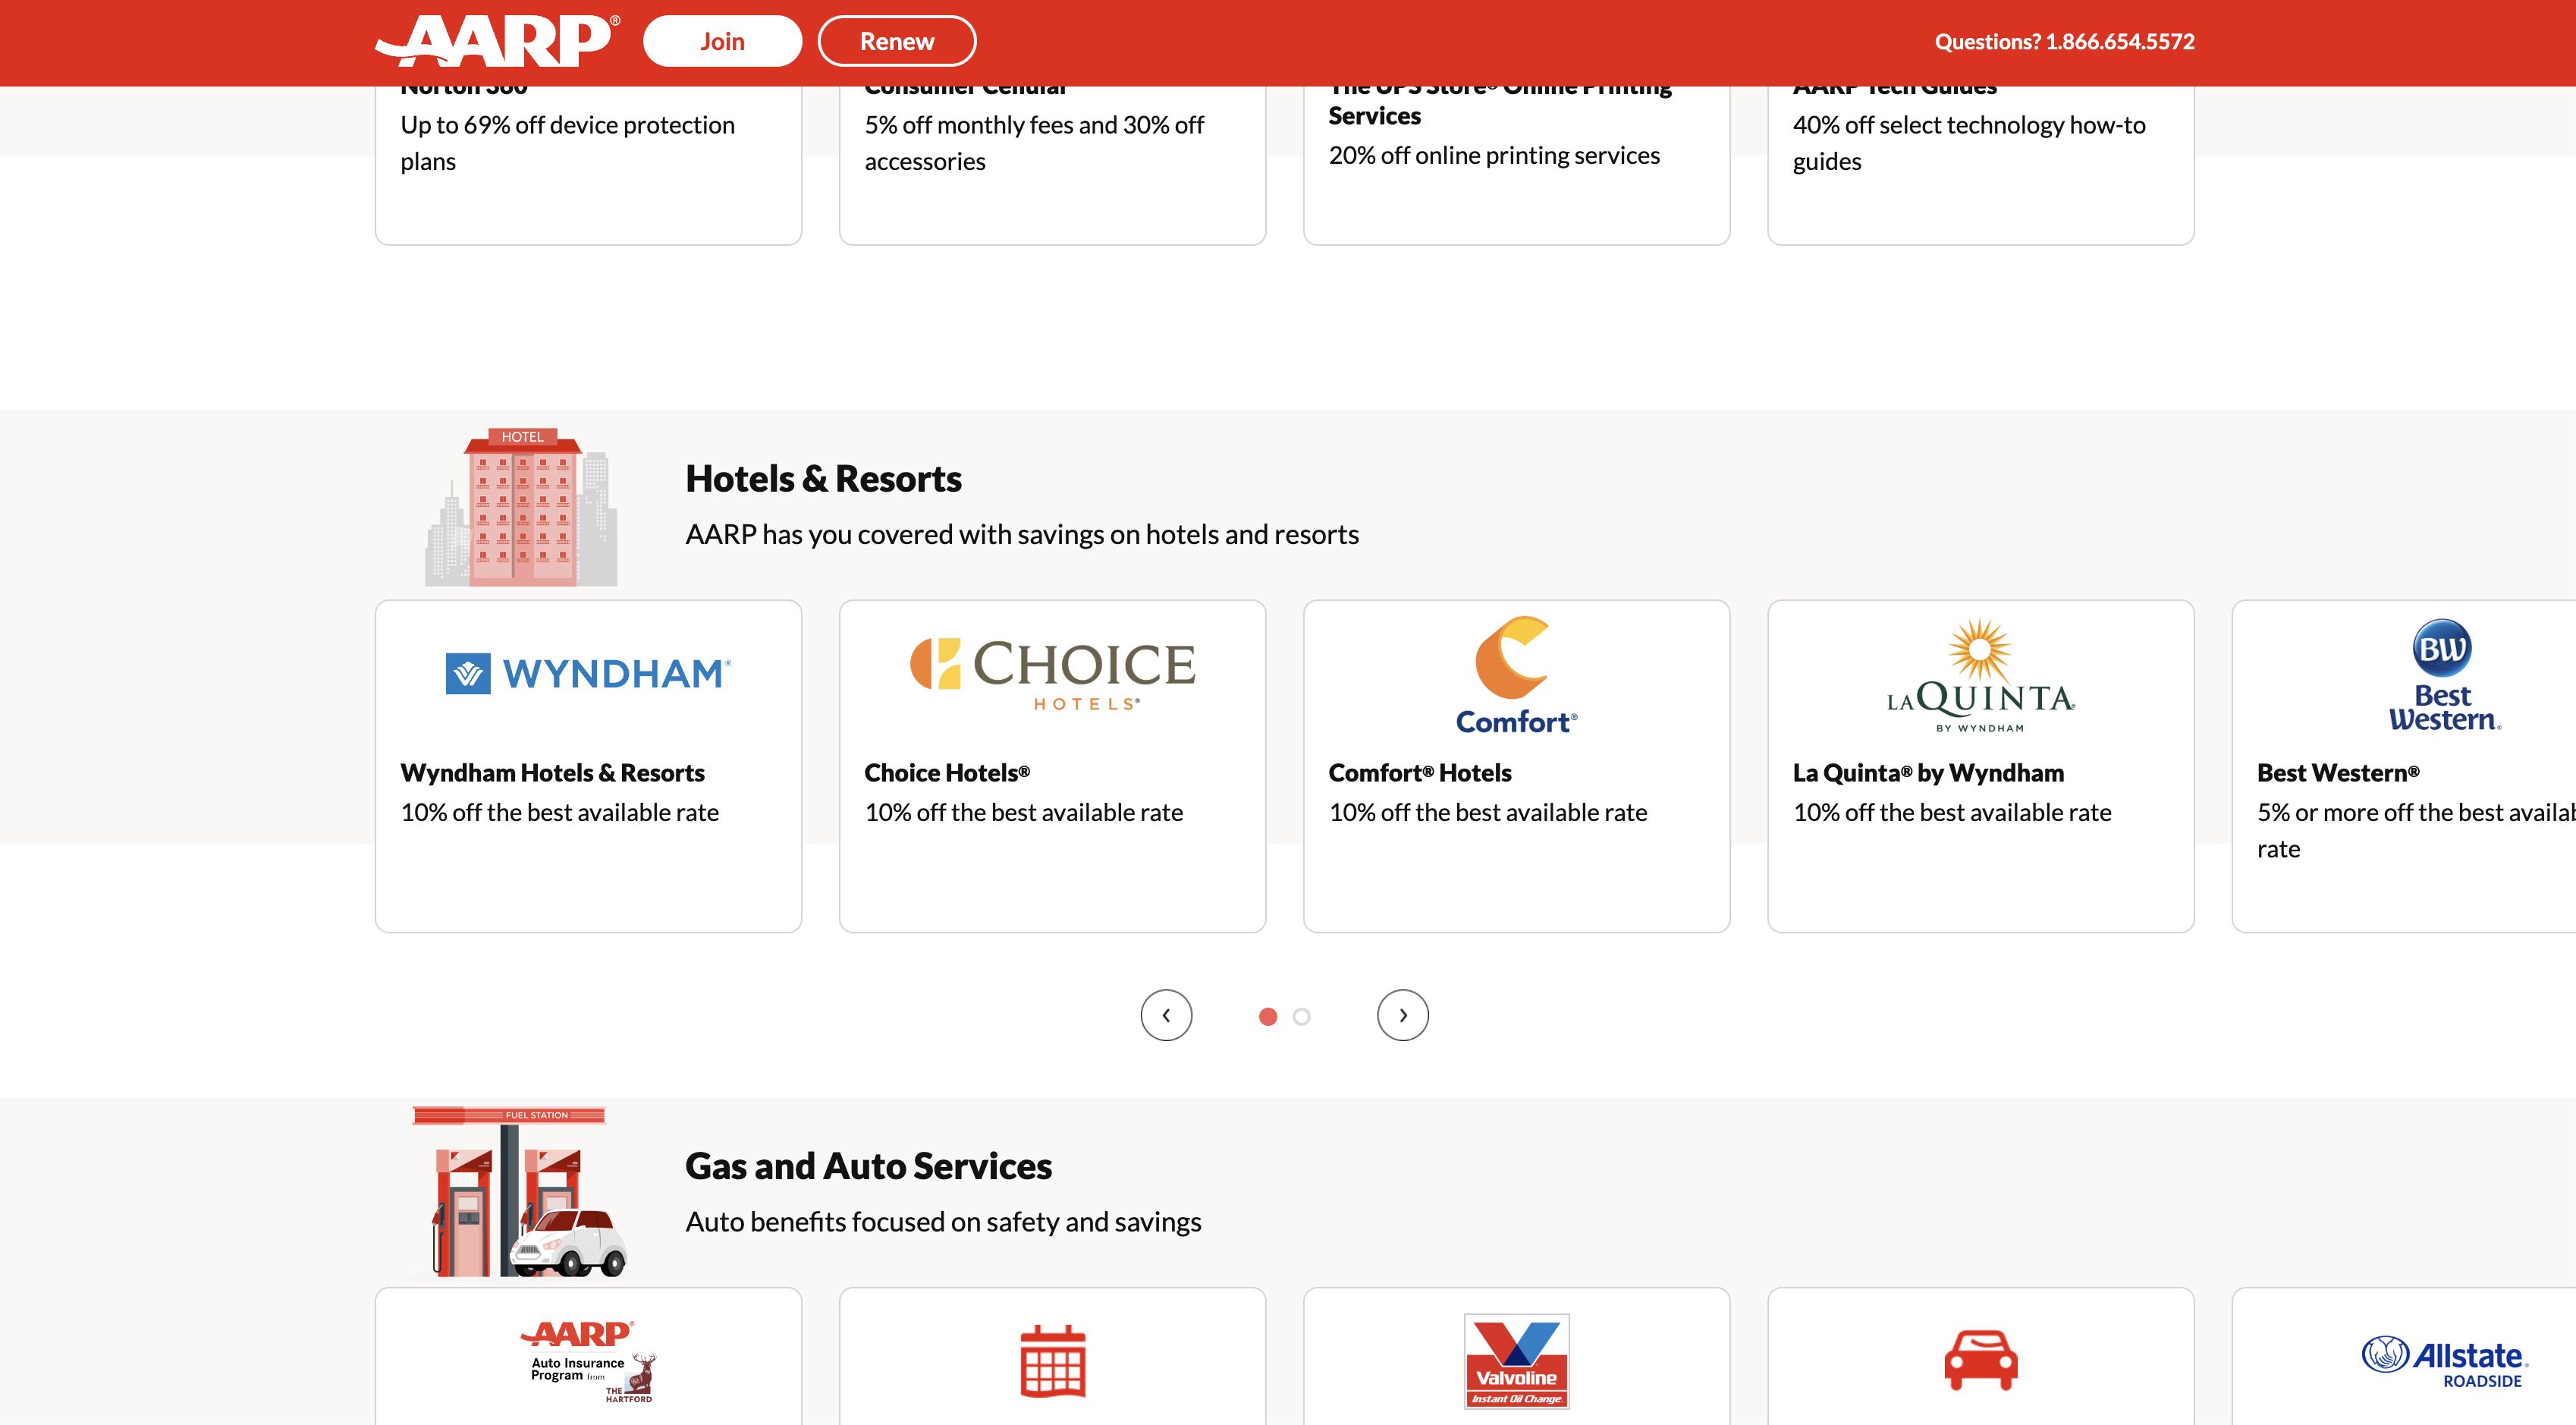Advance hotels carousel with next arrow
Screen dimensions: 2576x1425
1402,1015
